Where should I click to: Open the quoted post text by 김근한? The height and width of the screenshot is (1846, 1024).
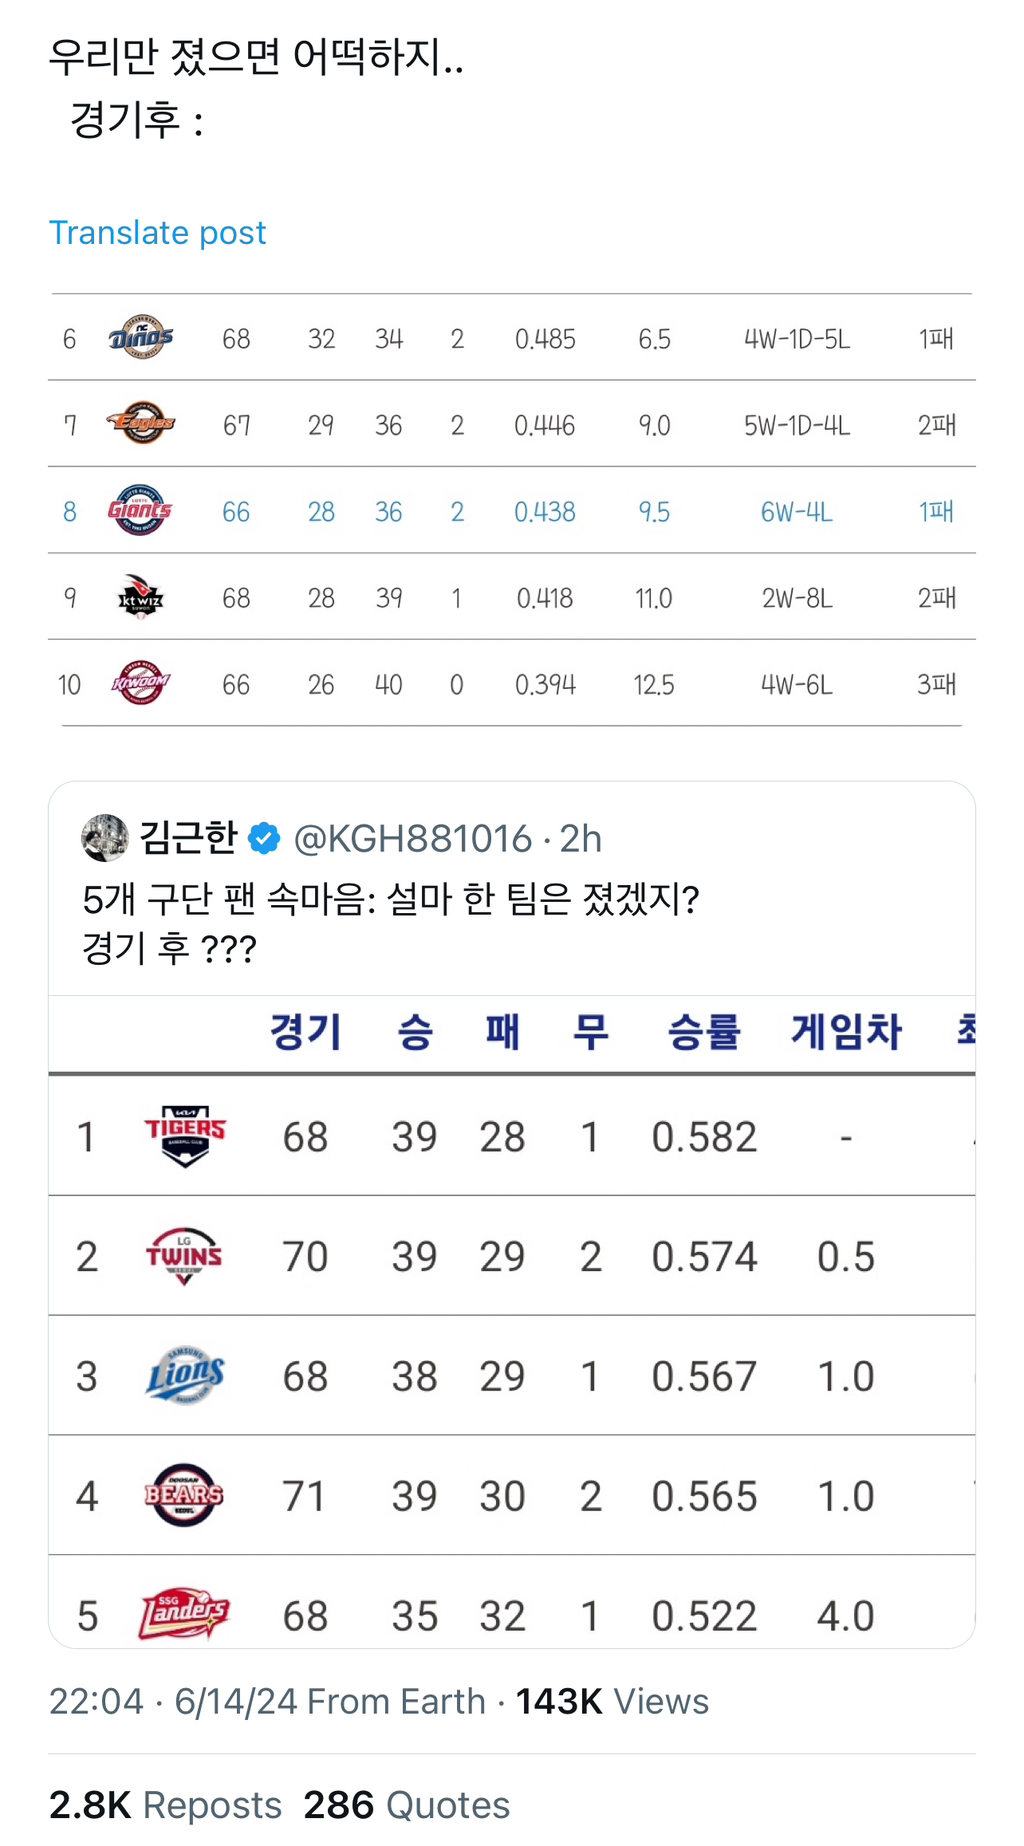390,923
